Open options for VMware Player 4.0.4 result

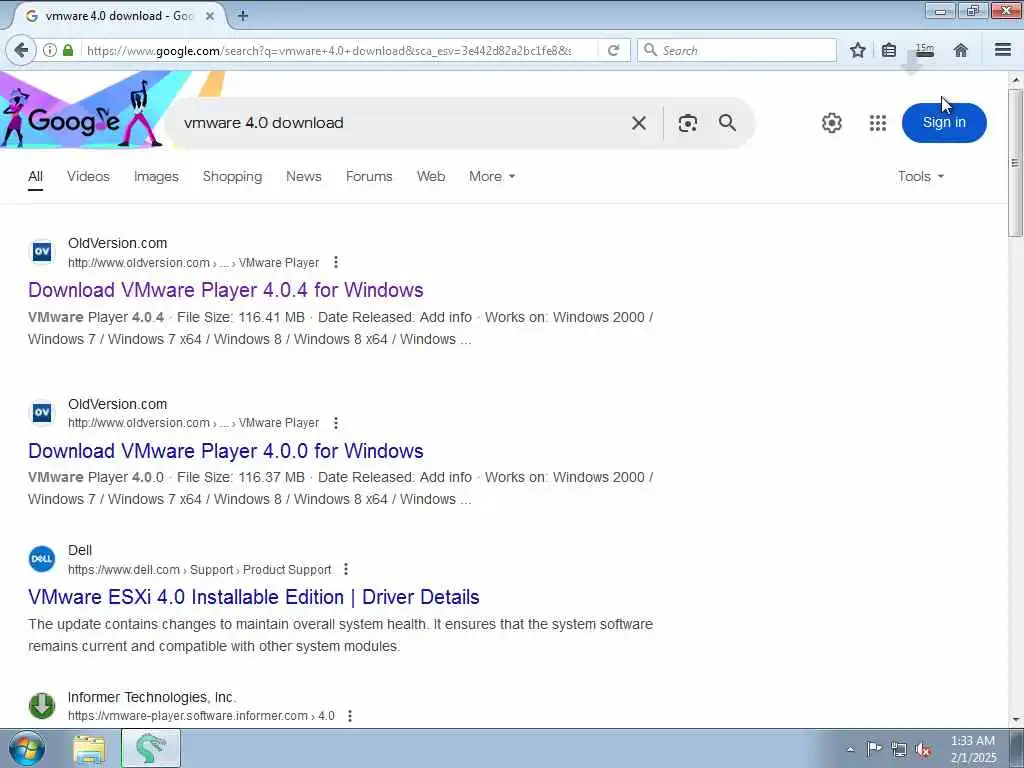pos(336,263)
